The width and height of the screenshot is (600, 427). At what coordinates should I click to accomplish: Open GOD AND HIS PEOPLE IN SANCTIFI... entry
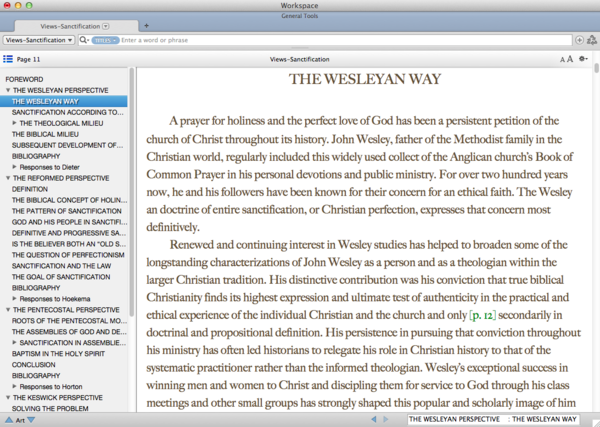[69, 222]
